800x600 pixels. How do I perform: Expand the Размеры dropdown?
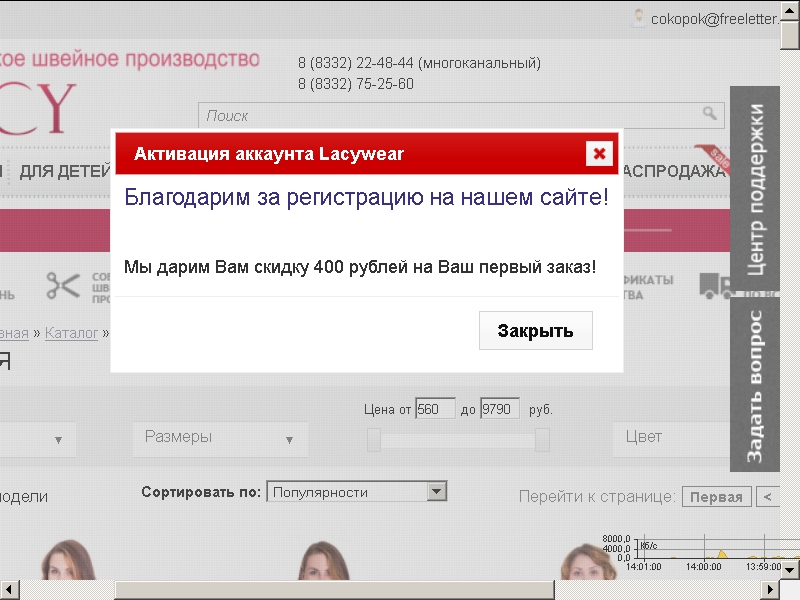tap(220, 439)
